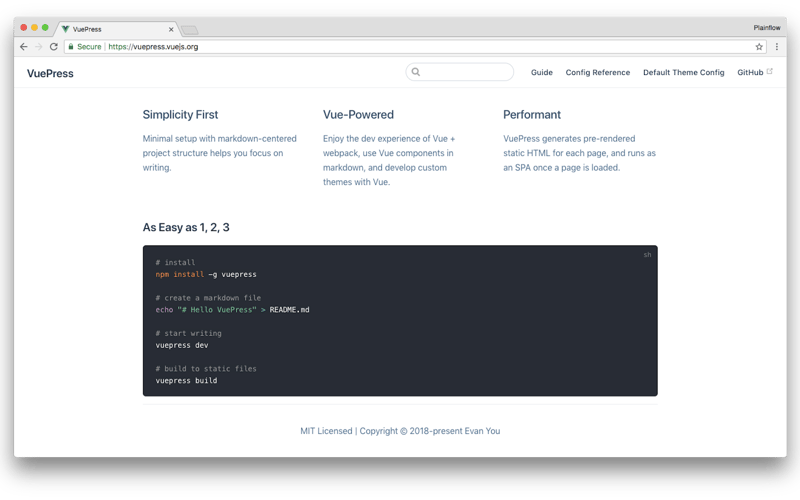800x500 pixels.
Task: Click the 'vuepress build' command
Action: pos(186,381)
